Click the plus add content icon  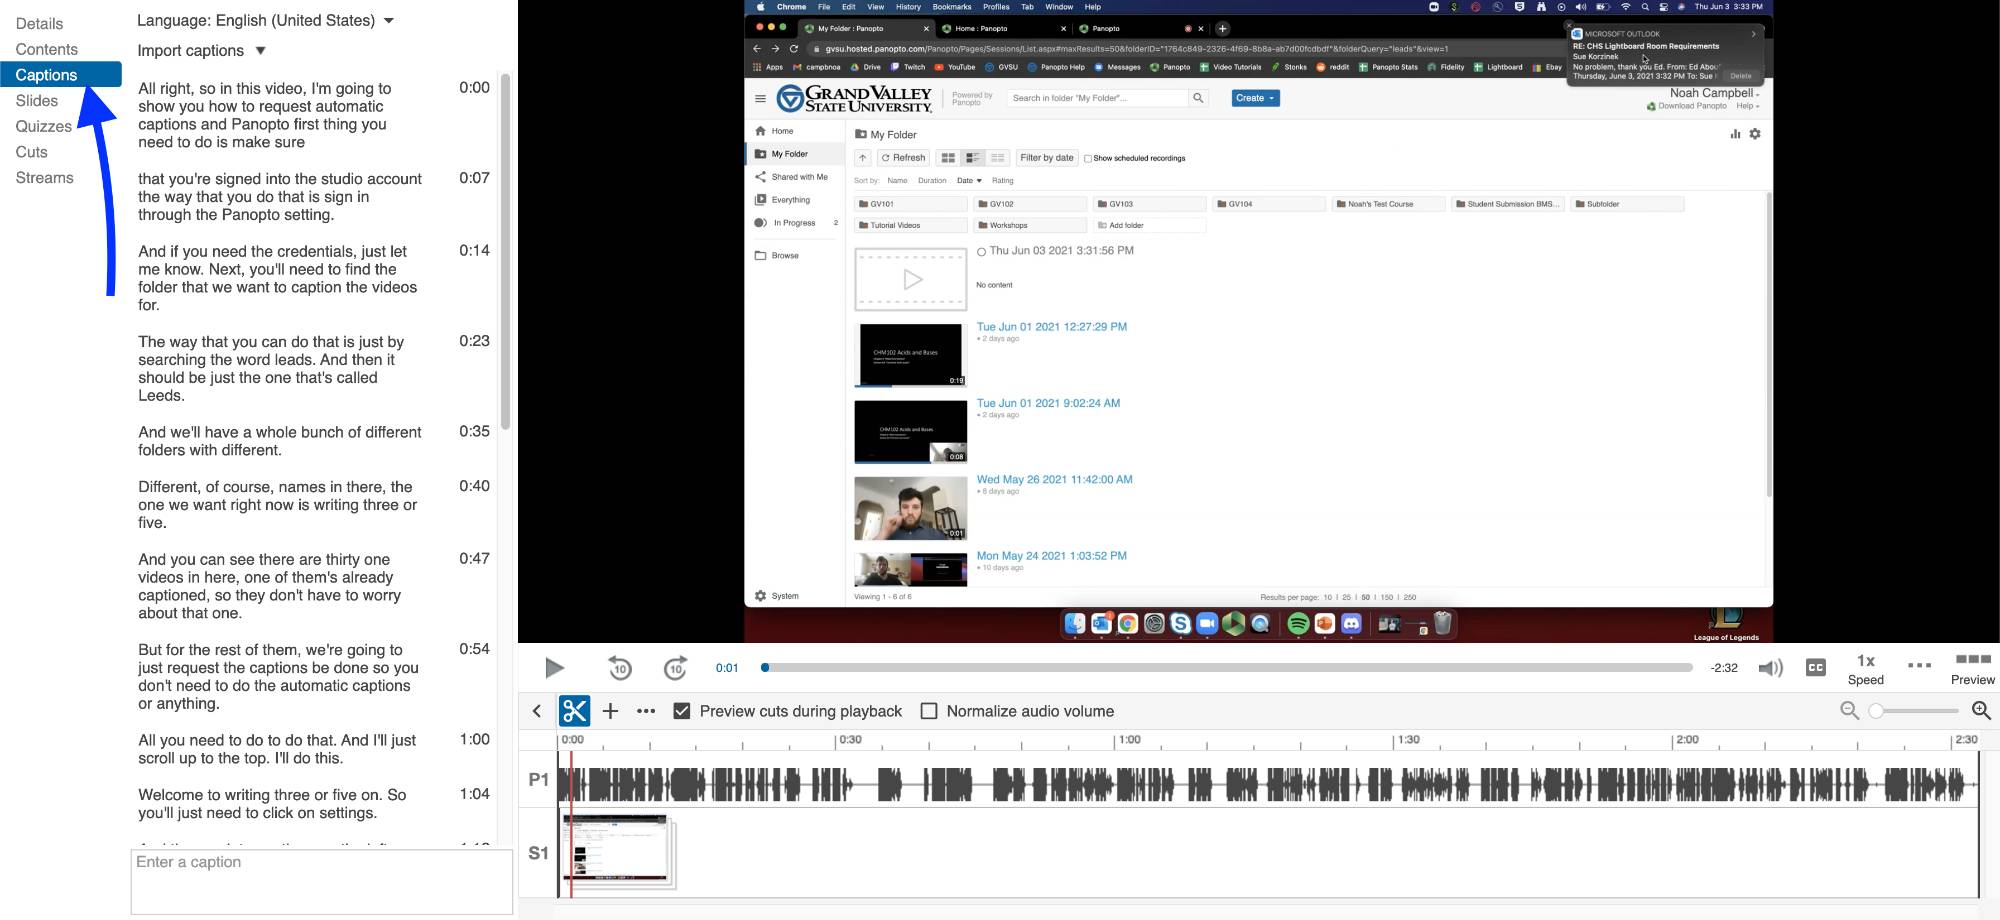610,711
